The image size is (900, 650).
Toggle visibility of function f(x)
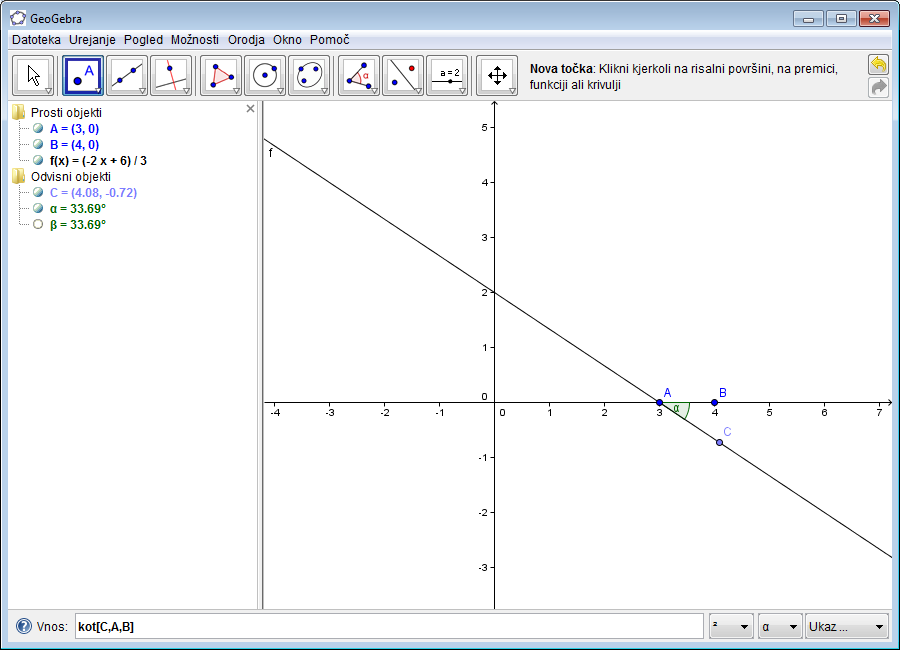coord(38,160)
